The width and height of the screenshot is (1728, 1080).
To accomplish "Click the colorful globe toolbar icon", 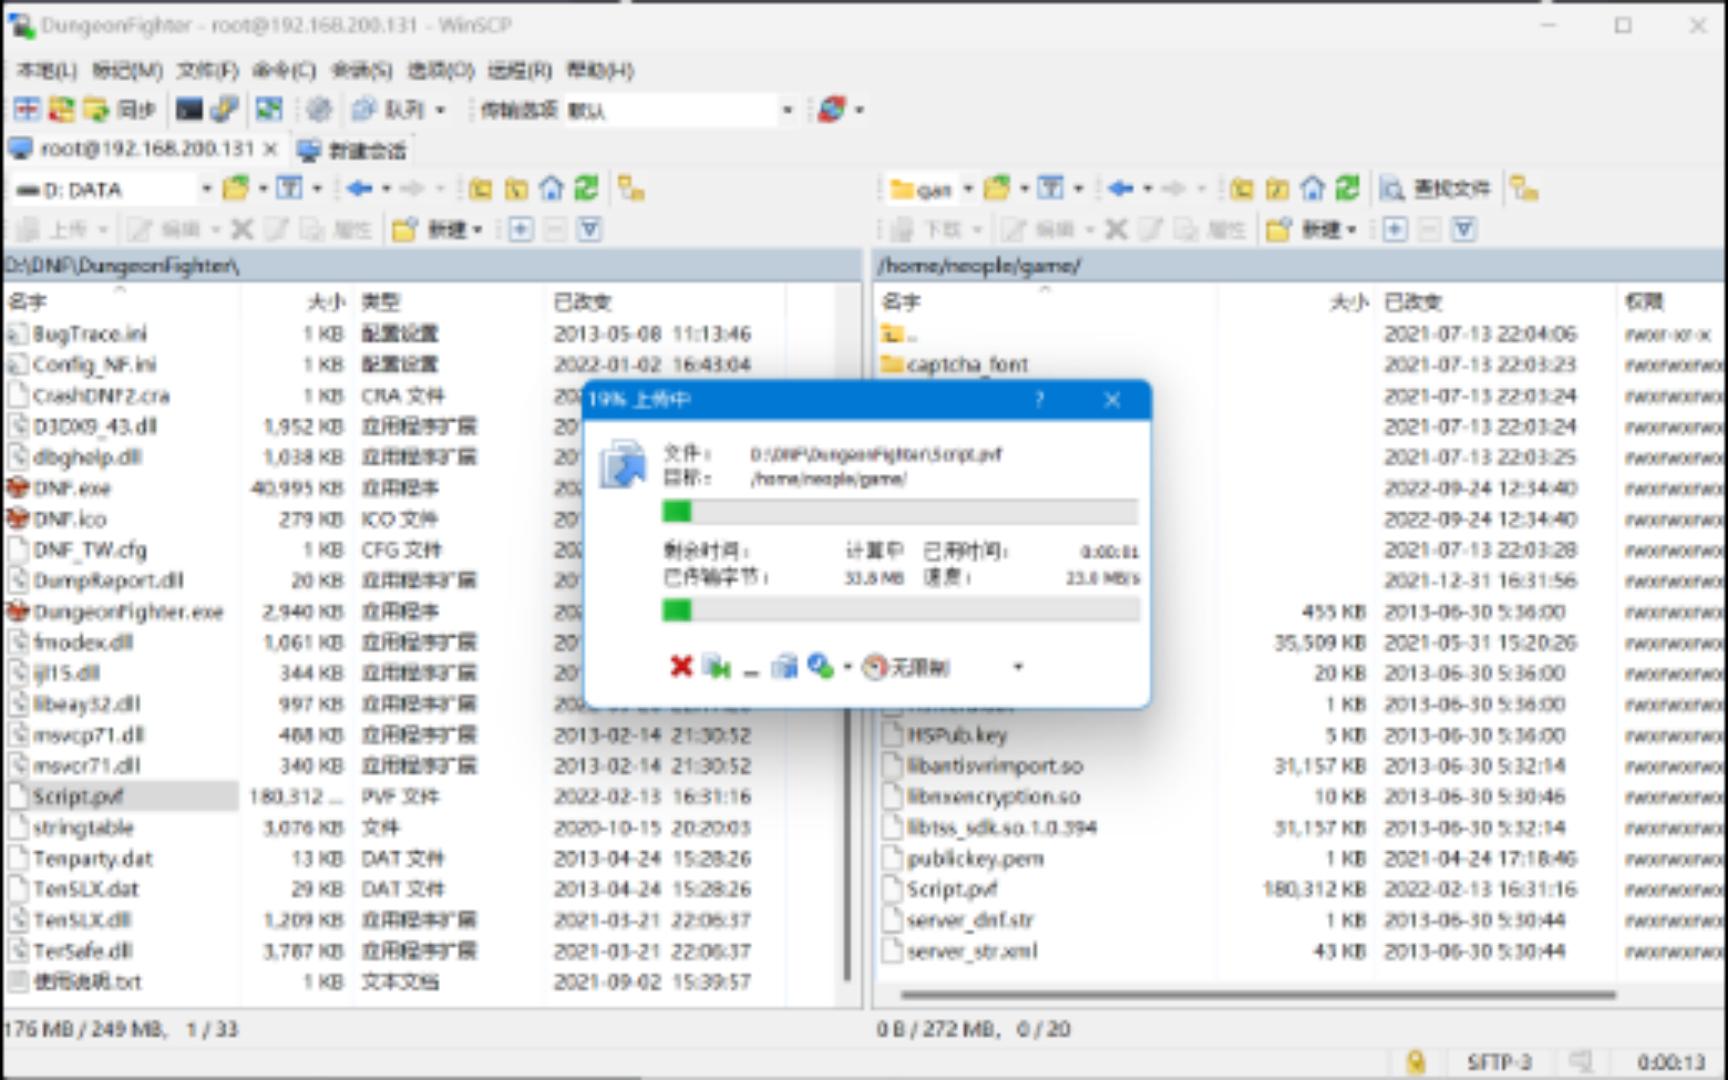I will pos(832,109).
